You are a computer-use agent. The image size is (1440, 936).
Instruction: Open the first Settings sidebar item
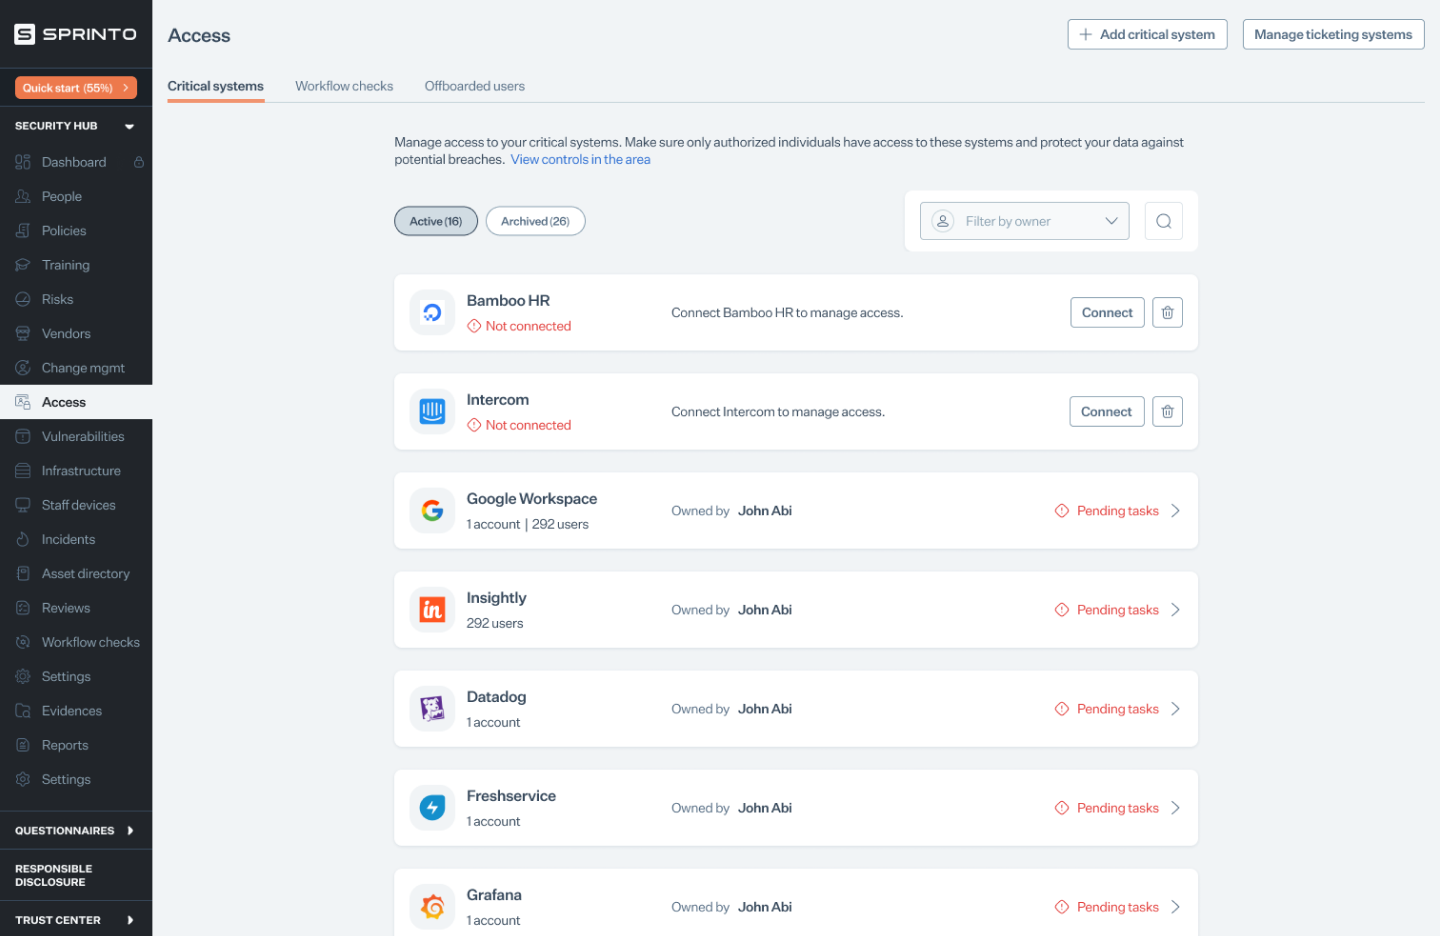(x=66, y=677)
